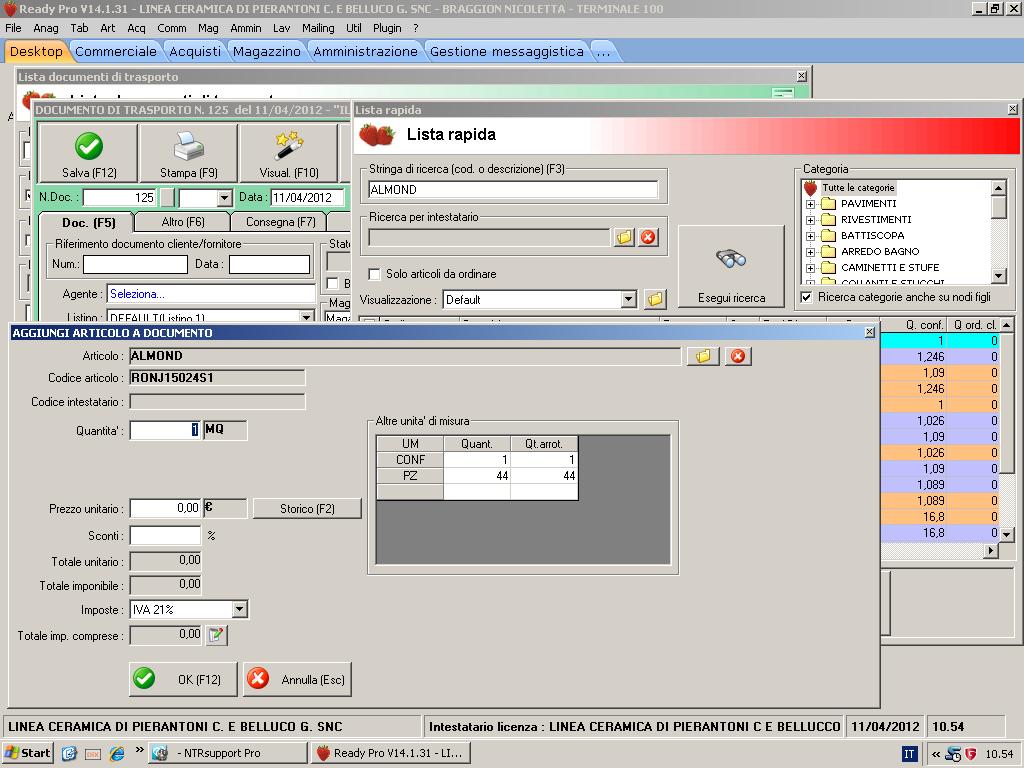Expand ARREDO BAGNO category node
1024x768 pixels.
click(810, 252)
